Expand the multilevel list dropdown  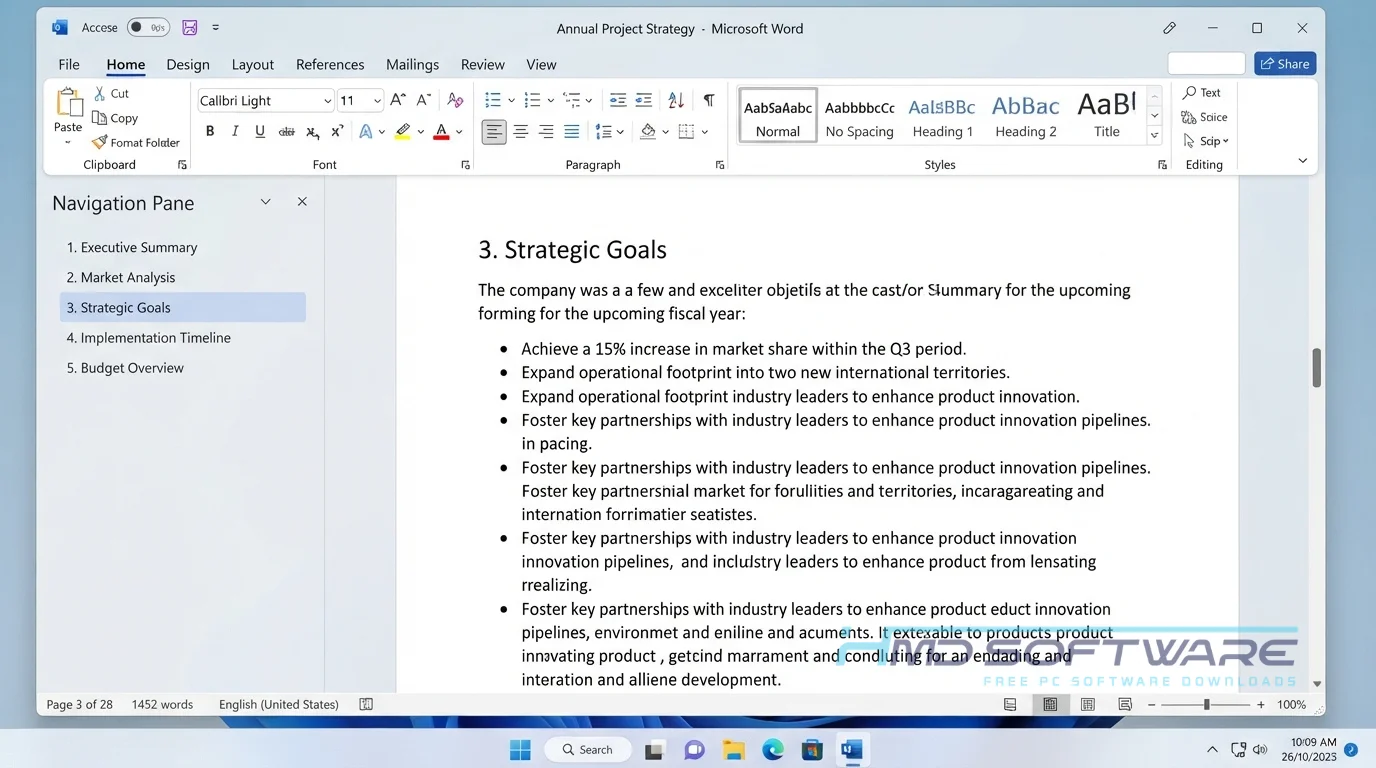[x=589, y=100]
